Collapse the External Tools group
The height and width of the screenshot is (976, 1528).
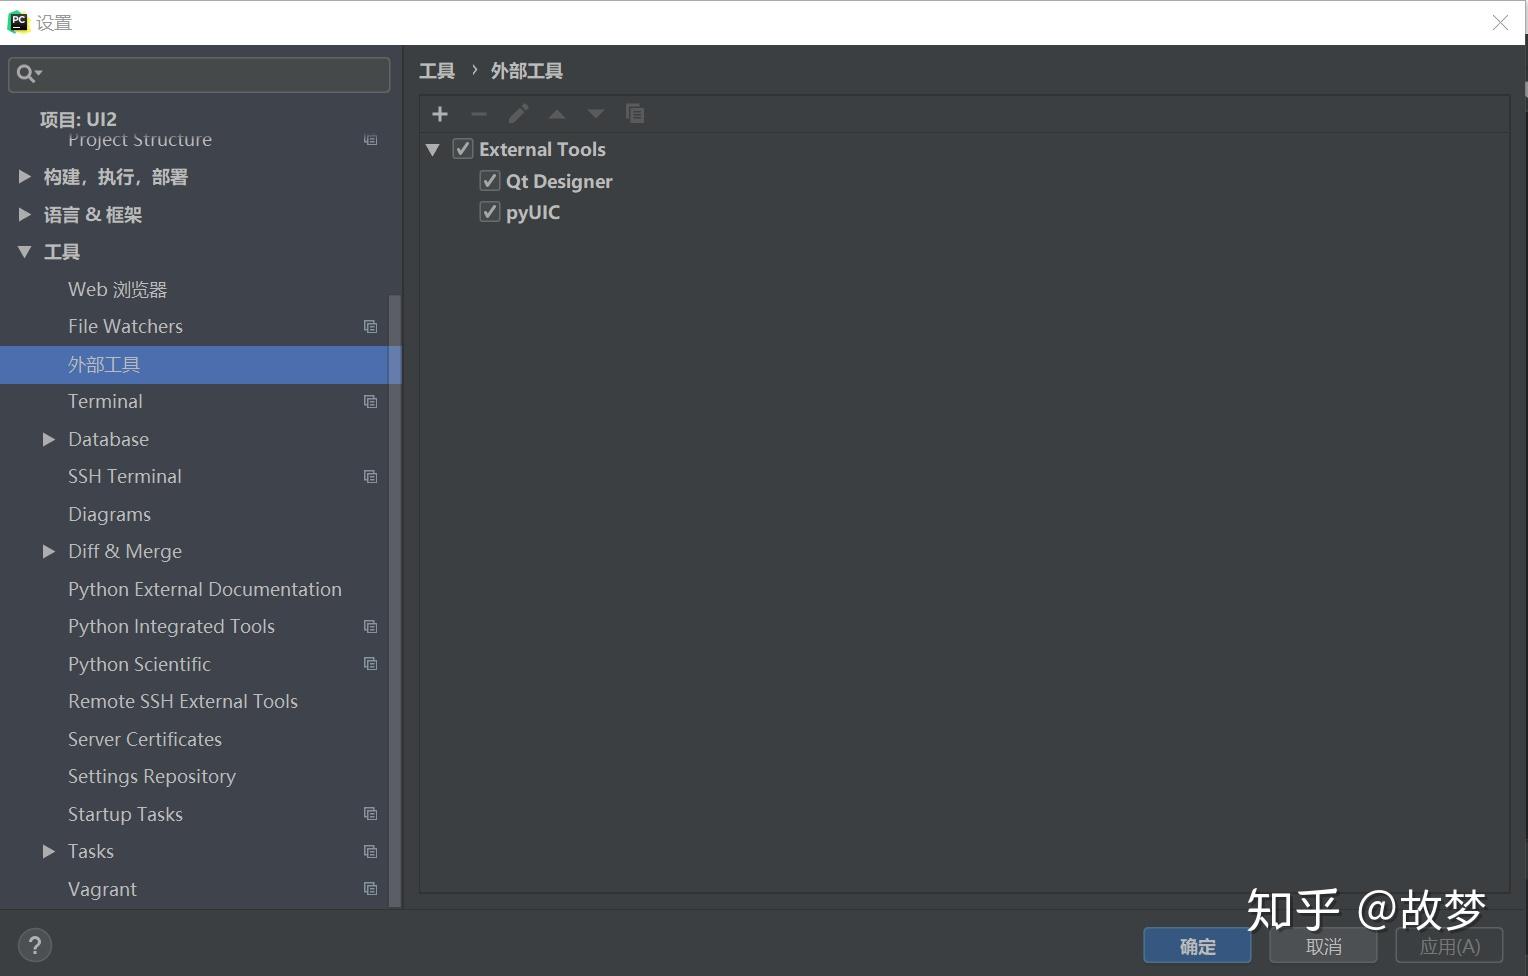[433, 148]
